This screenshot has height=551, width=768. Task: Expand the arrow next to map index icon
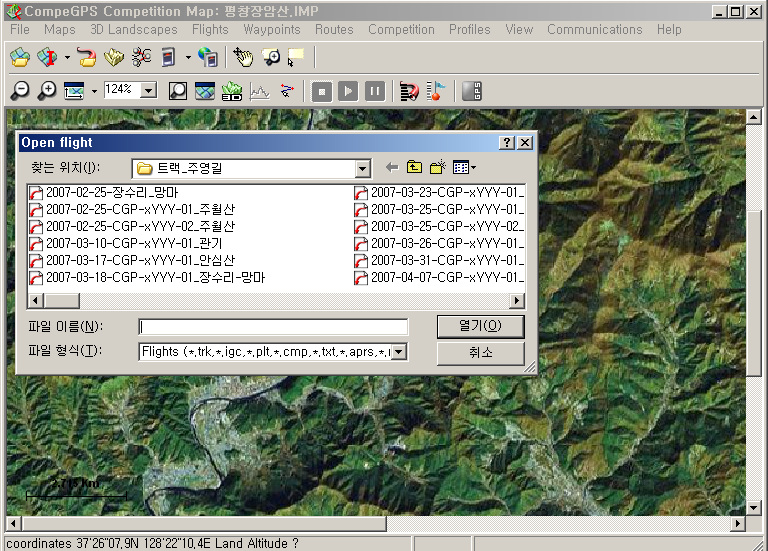click(67, 57)
